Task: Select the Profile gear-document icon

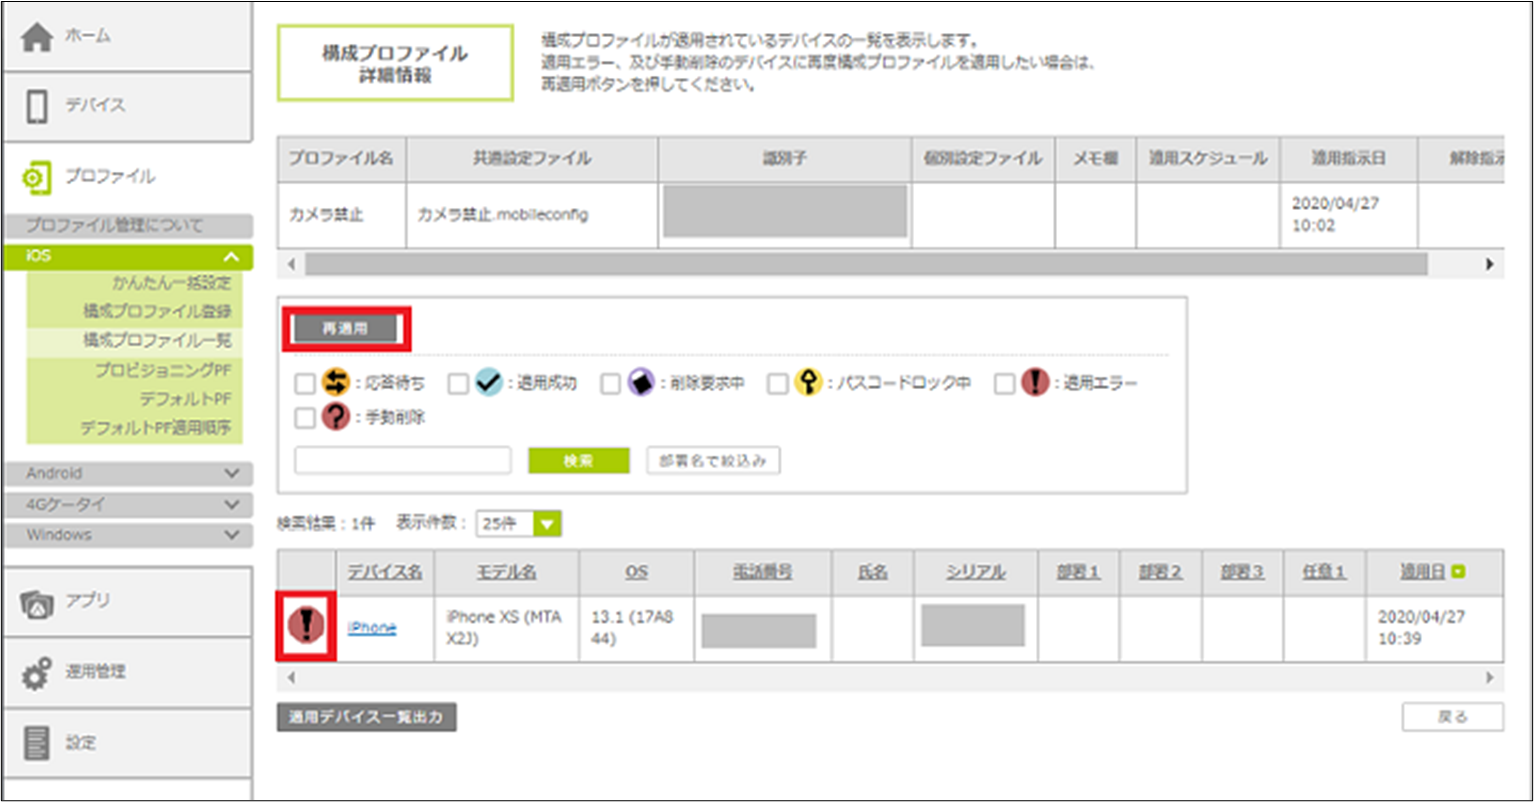Action: pyautogui.click(x=37, y=178)
